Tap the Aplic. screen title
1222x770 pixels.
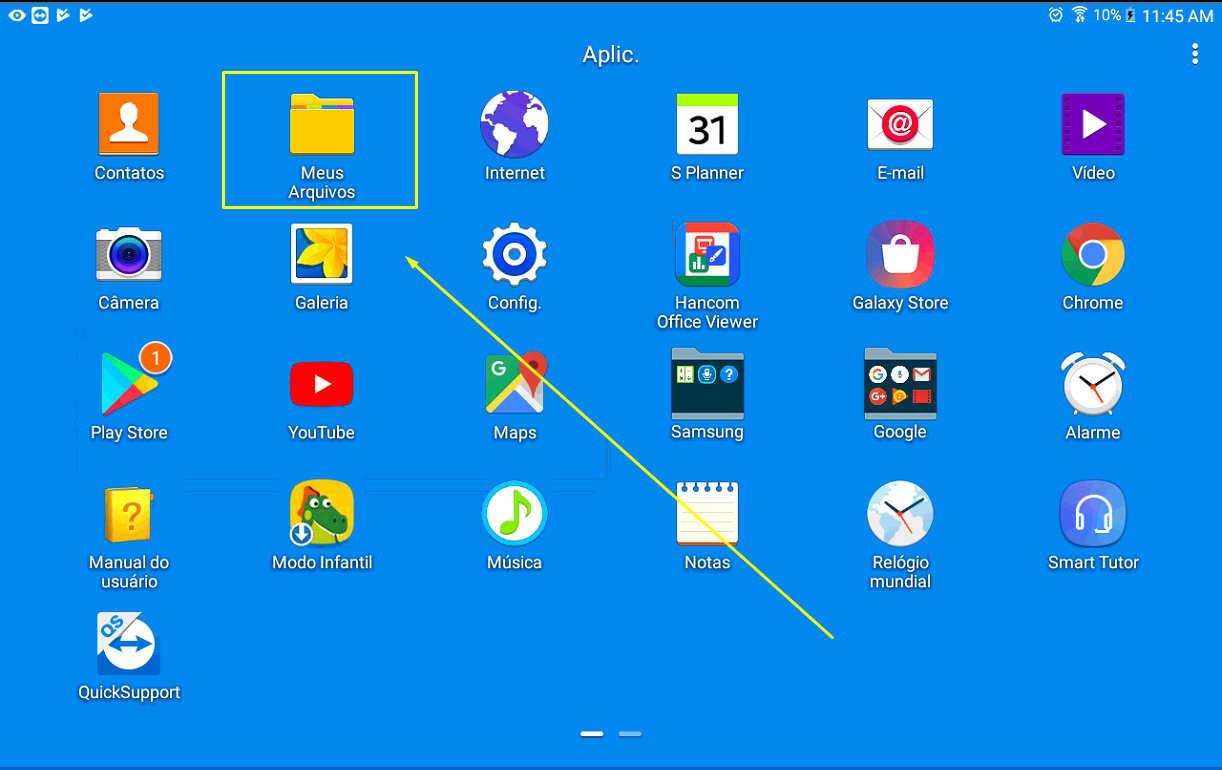611,55
